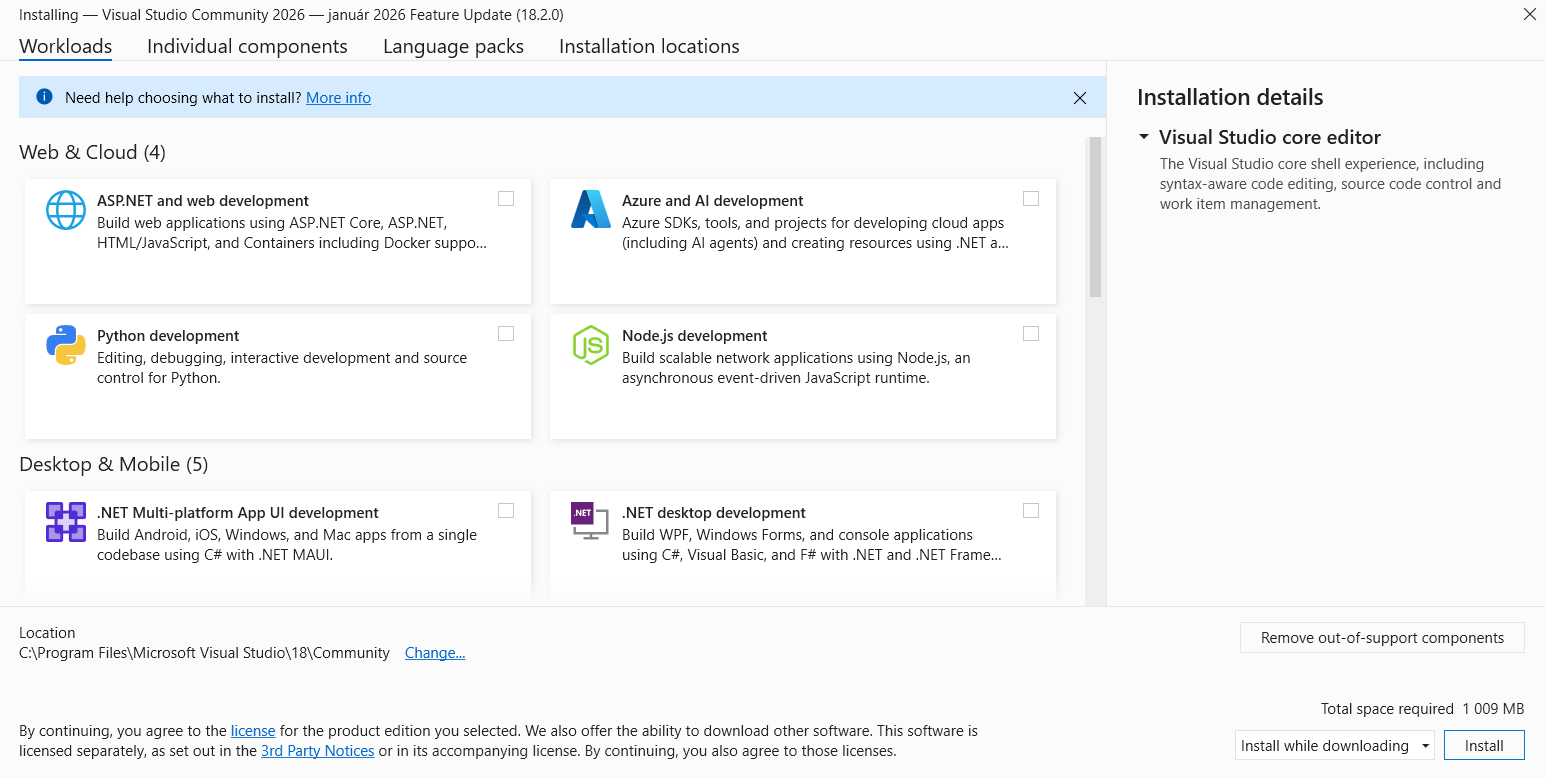The image size is (1545, 778).
Task: Switch to the Individual components tab
Action: (246, 46)
